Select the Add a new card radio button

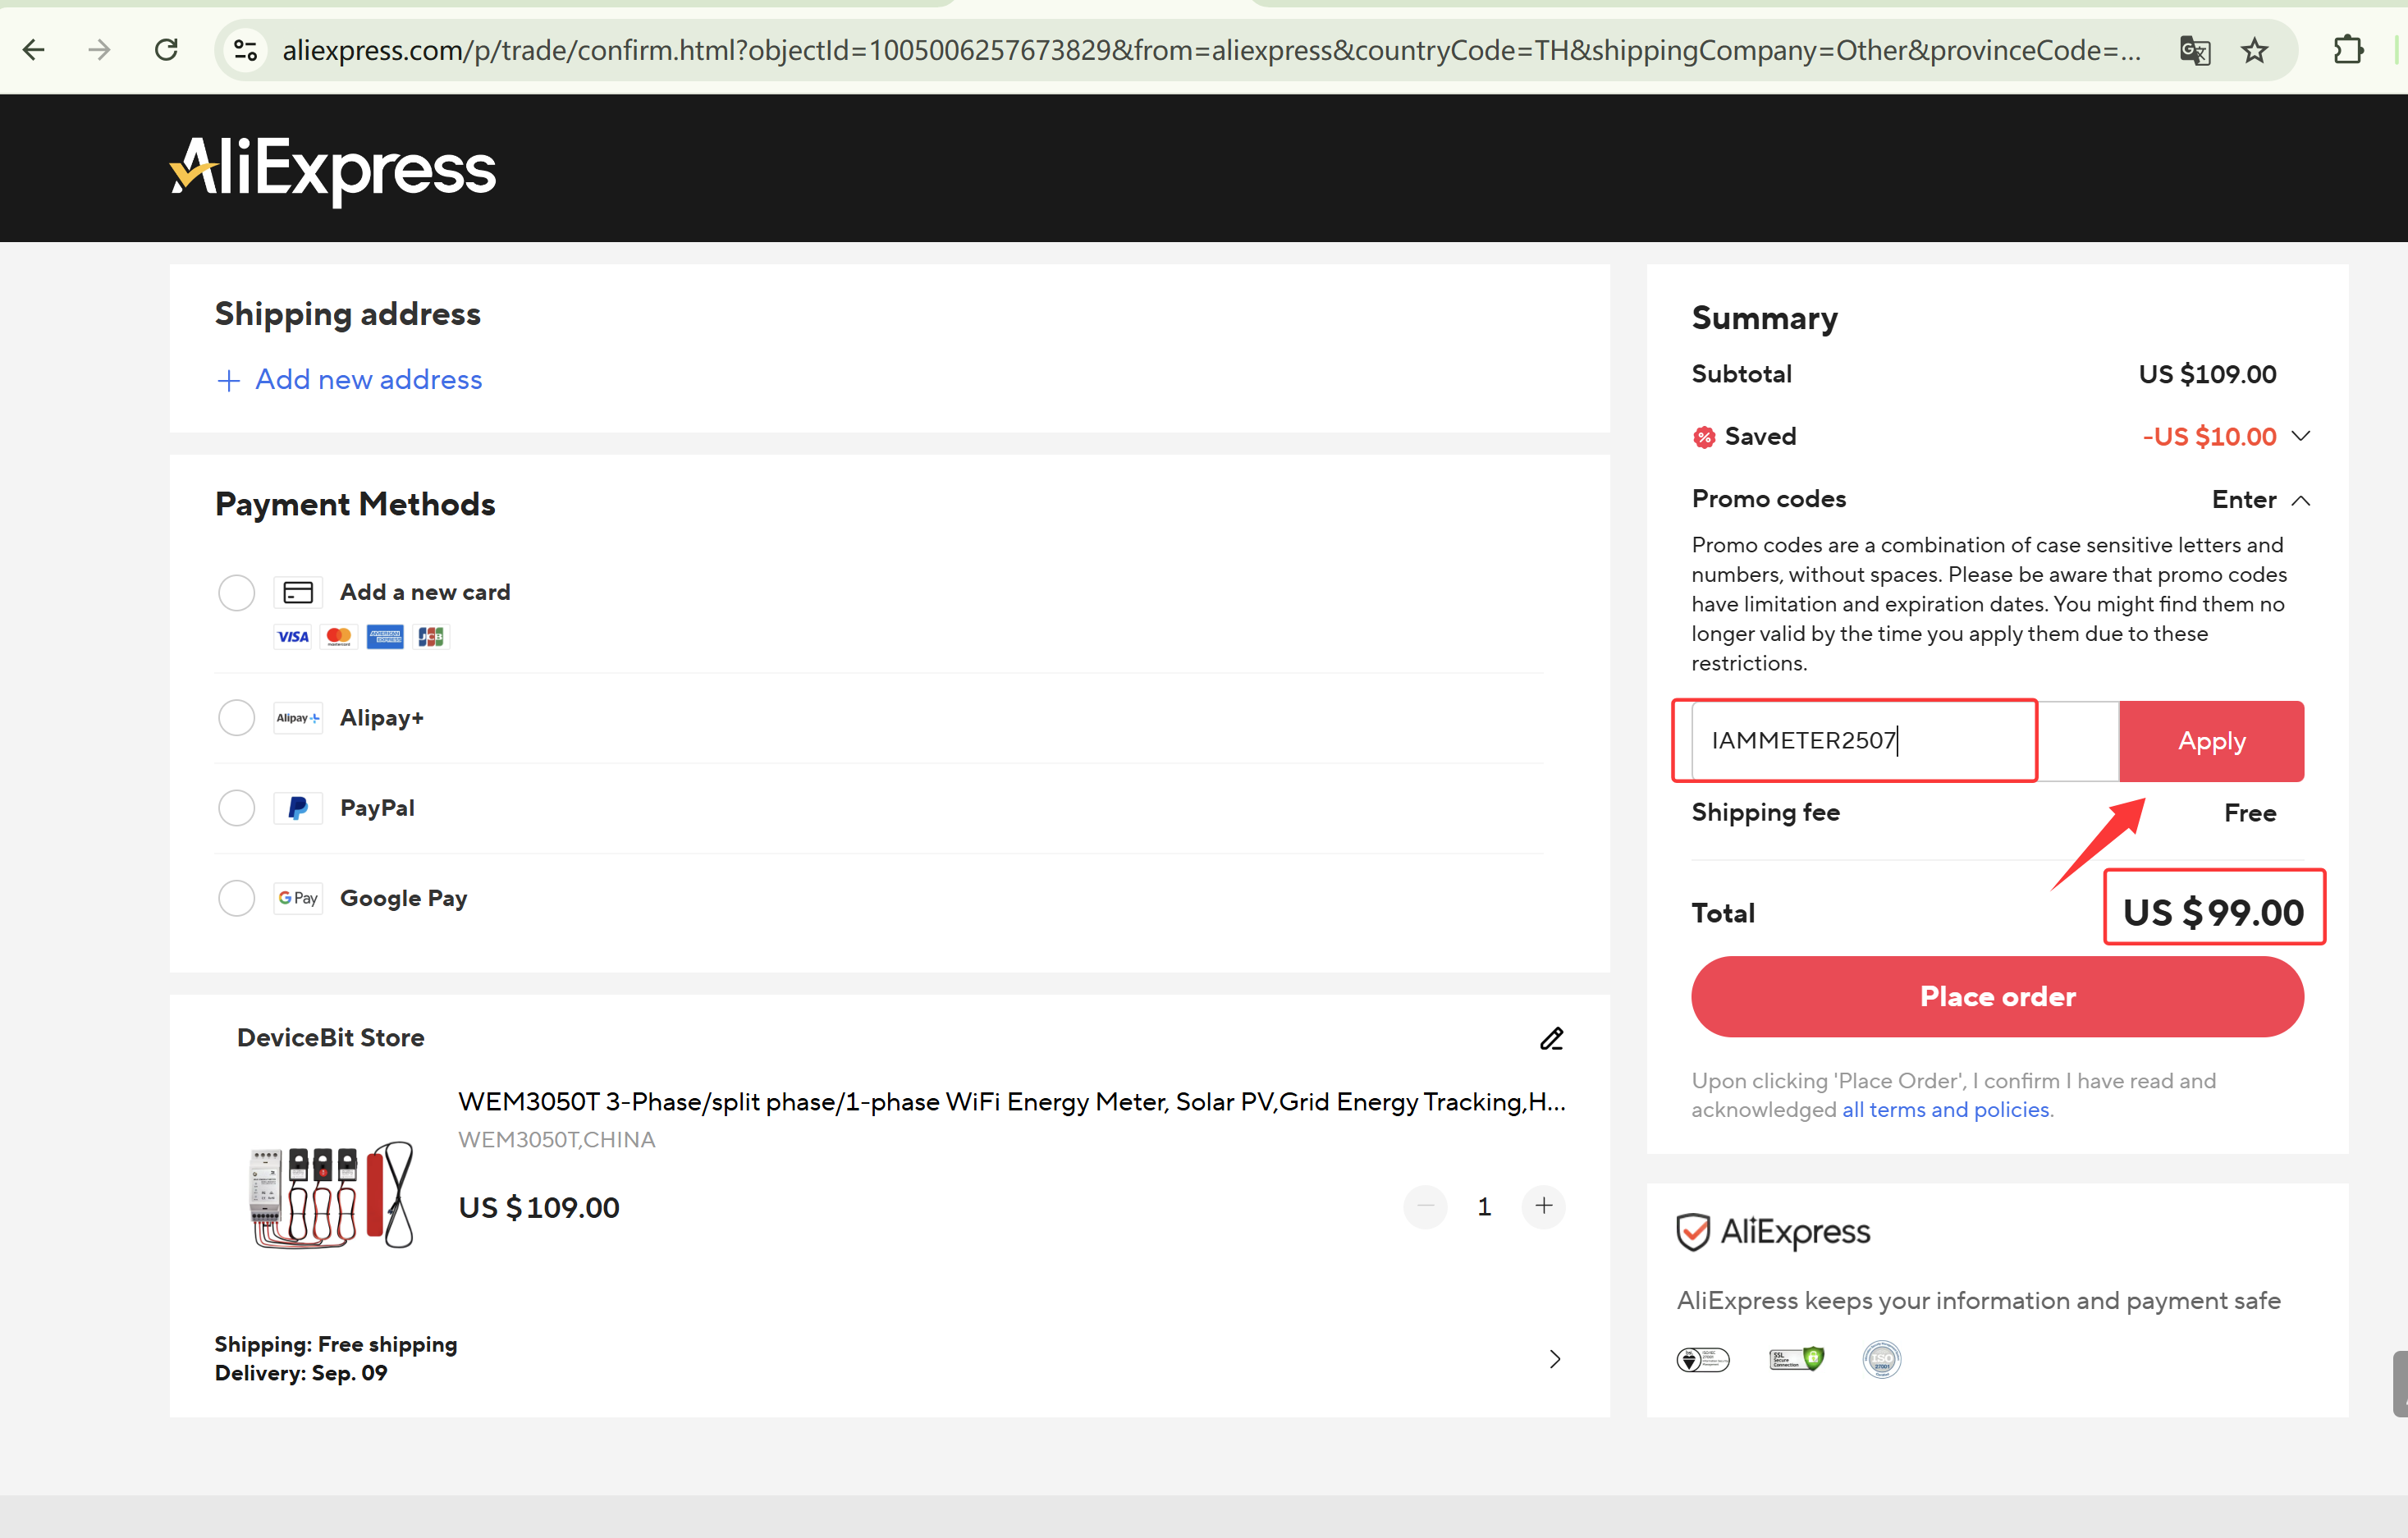(237, 593)
